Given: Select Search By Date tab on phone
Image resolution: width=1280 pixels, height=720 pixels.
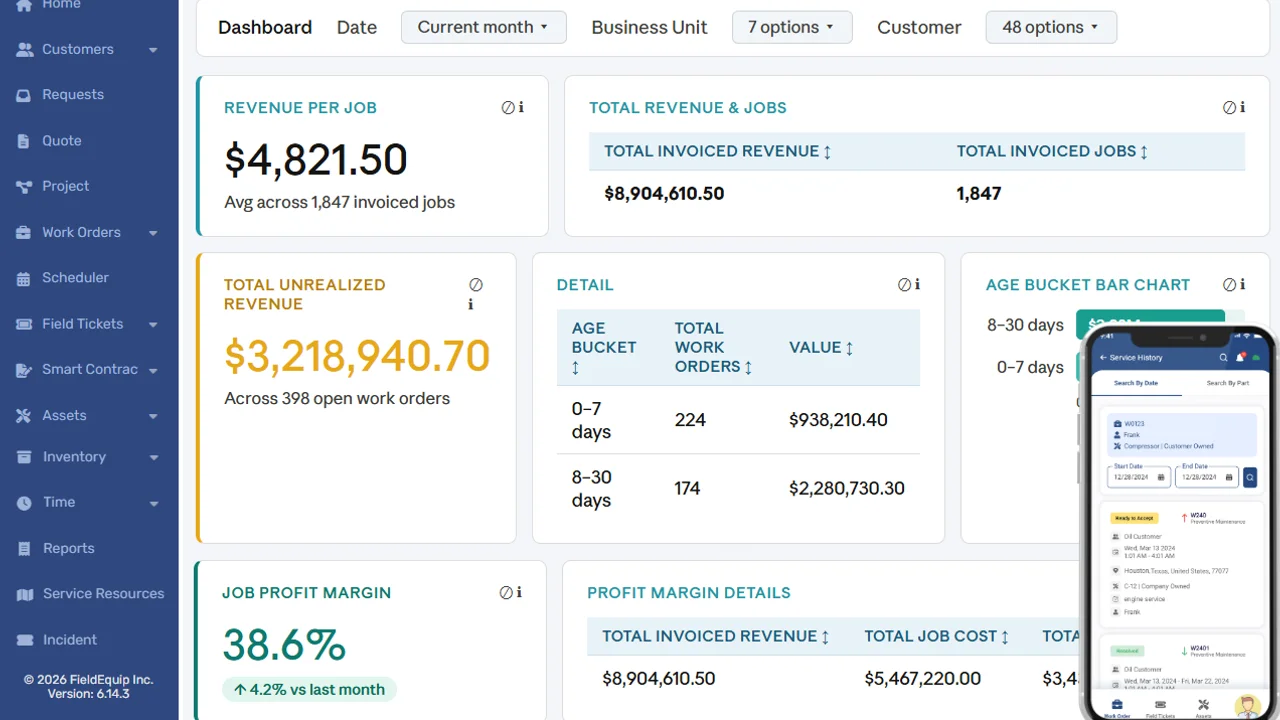Looking at the screenshot, I should coord(1136,383).
